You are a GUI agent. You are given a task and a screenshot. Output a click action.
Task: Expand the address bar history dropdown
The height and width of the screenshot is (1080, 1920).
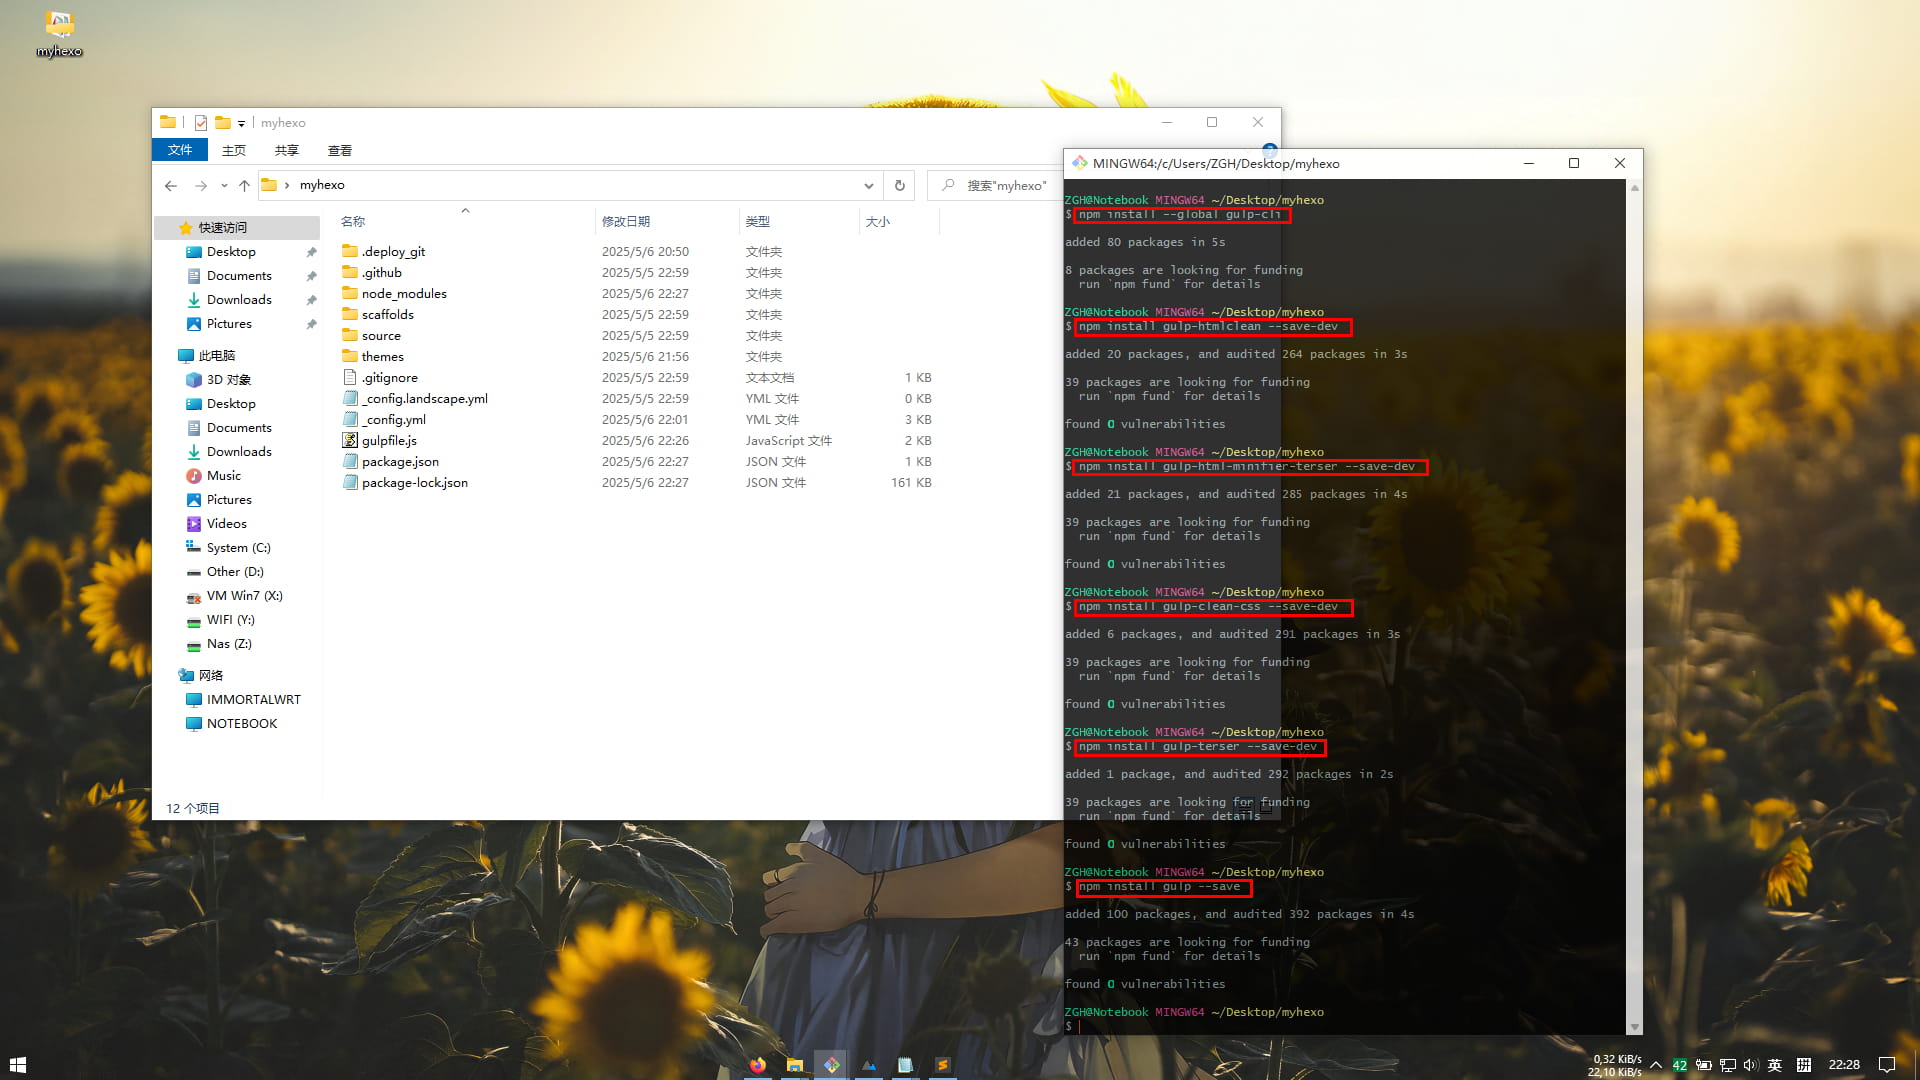tap(868, 185)
